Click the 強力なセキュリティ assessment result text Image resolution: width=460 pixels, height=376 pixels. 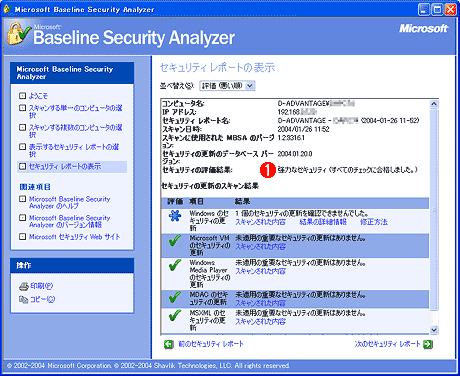(347, 170)
